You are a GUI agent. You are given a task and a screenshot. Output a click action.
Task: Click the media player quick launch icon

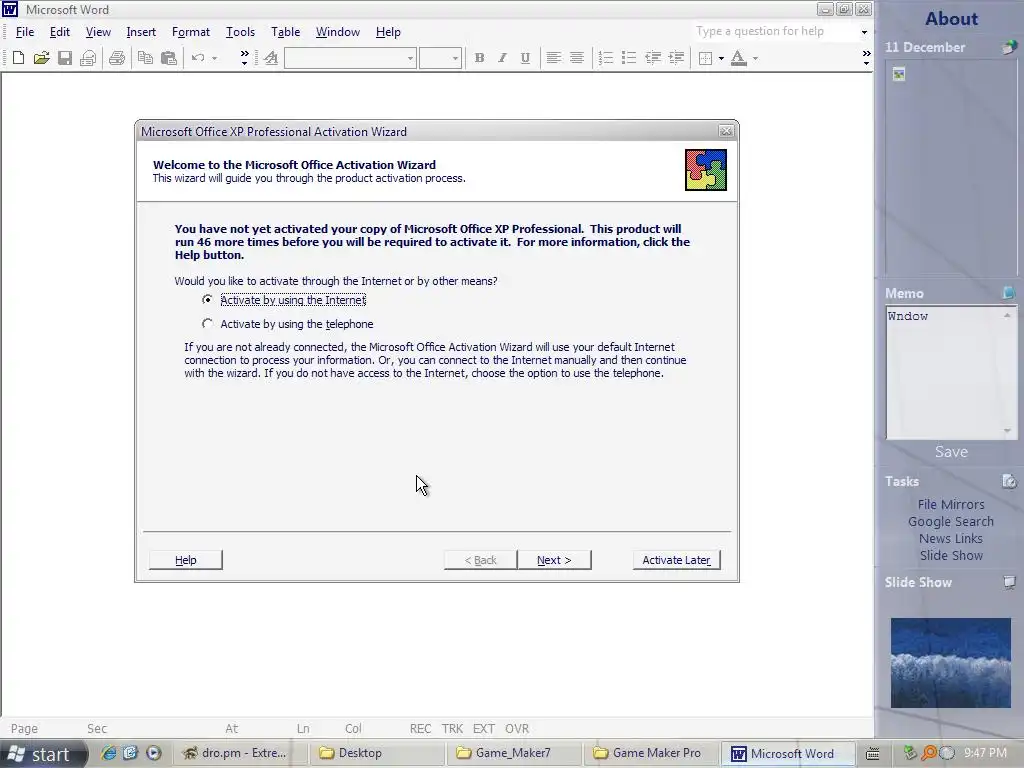click(153, 752)
